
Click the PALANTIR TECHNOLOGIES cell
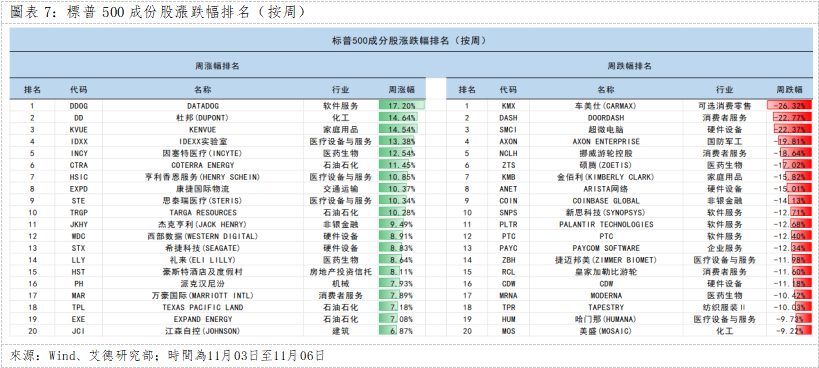[605, 224]
